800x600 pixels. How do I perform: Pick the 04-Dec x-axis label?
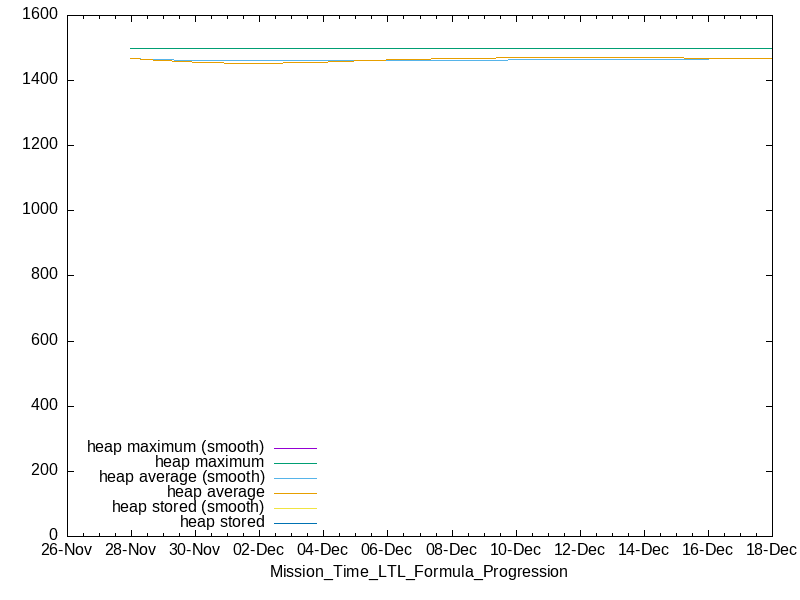click(x=322, y=550)
